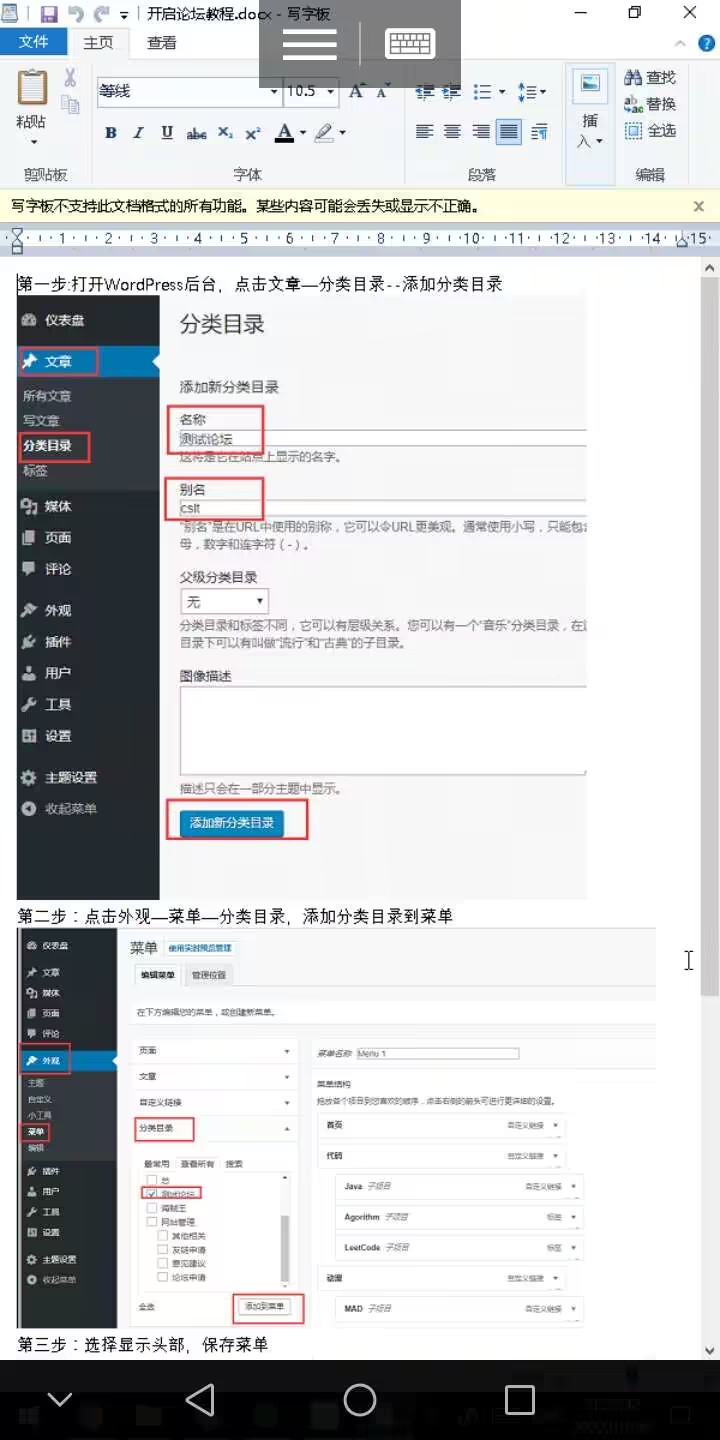Screen dimensions: 720x1440
Task: Click the 全选 select all button
Action: (x=649, y=131)
